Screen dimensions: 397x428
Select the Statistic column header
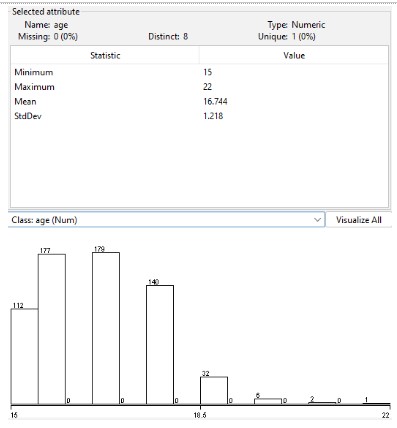(105, 55)
